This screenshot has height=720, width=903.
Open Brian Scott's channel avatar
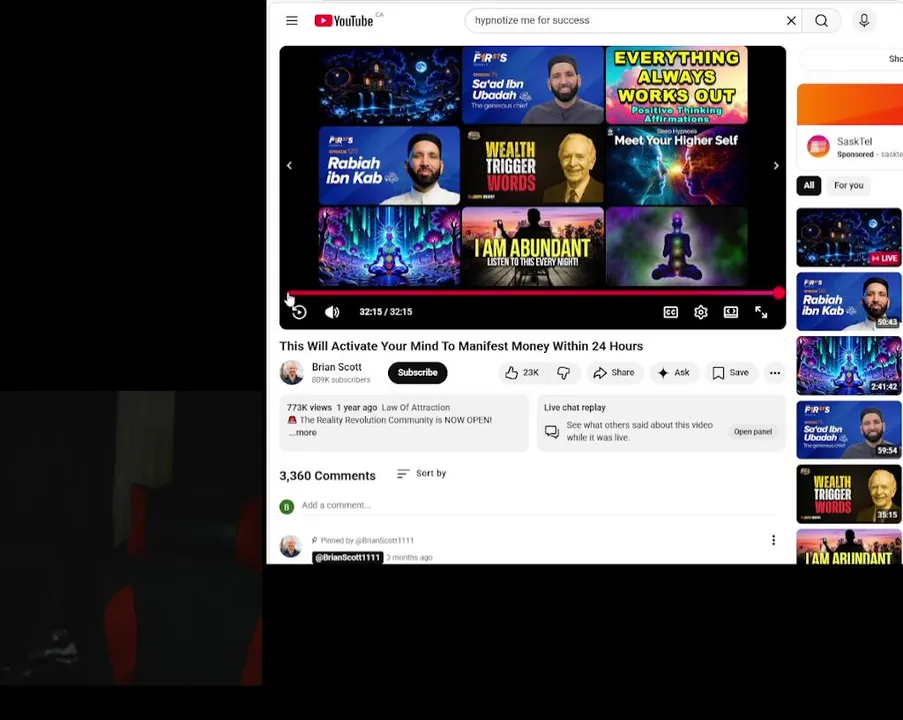pyautogui.click(x=292, y=373)
